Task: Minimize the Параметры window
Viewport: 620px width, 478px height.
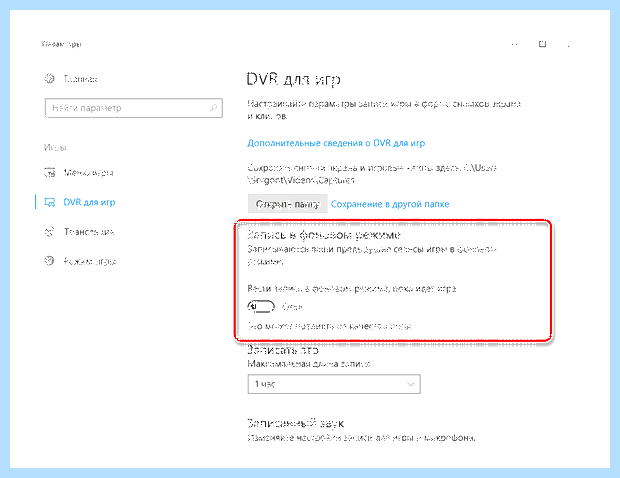Action: click(514, 44)
